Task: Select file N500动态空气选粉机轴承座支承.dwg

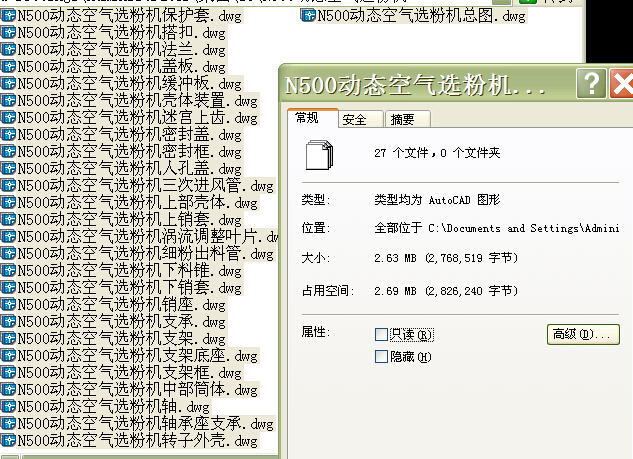Action: pyautogui.click(x=137, y=423)
